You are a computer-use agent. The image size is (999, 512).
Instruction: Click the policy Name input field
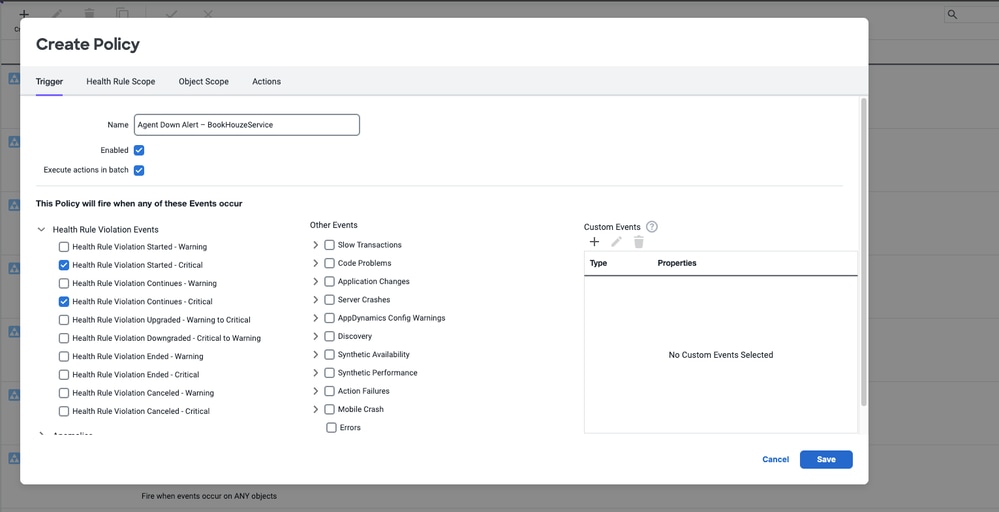coord(247,125)
